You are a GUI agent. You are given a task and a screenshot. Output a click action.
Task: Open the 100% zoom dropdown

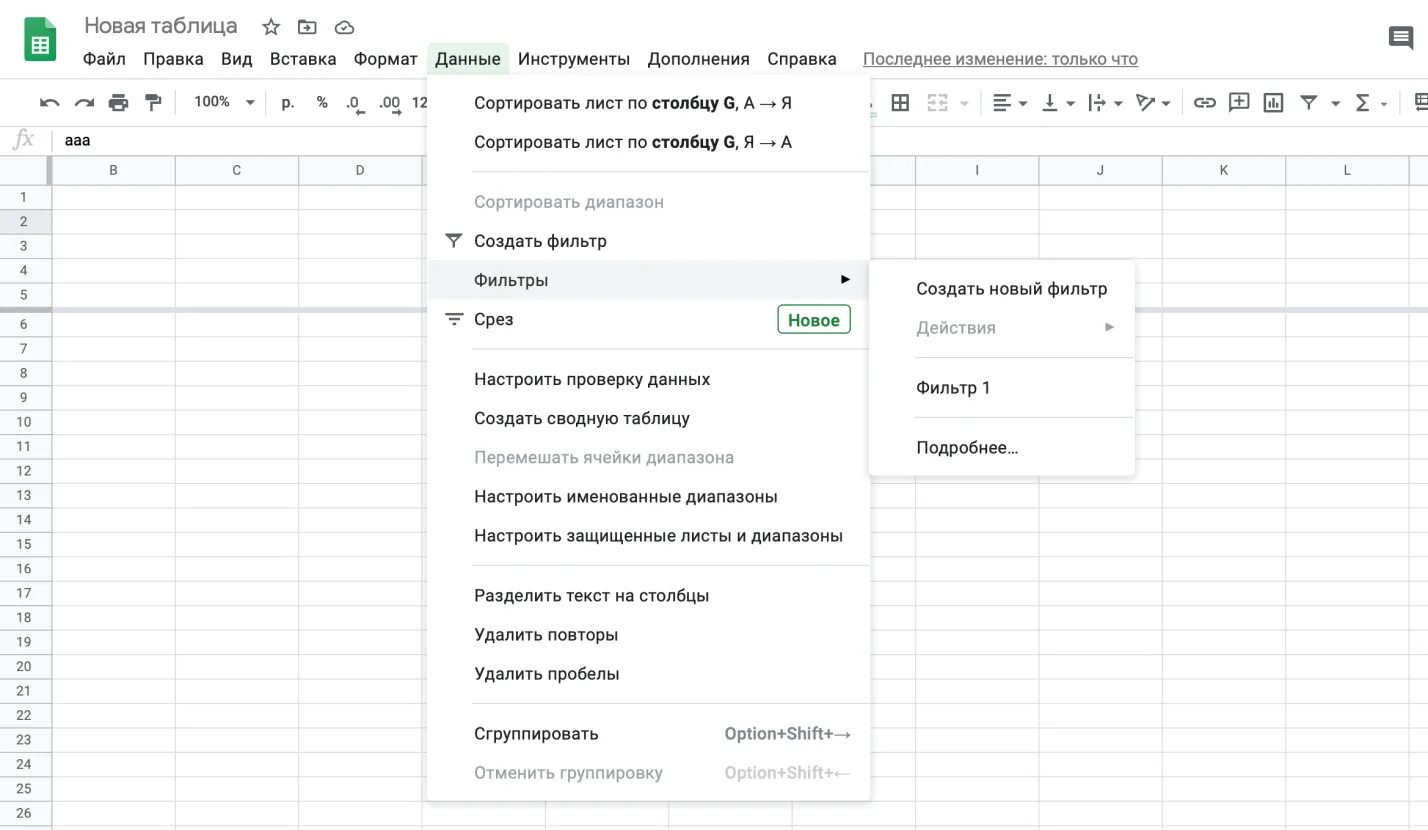coord(224,102)
